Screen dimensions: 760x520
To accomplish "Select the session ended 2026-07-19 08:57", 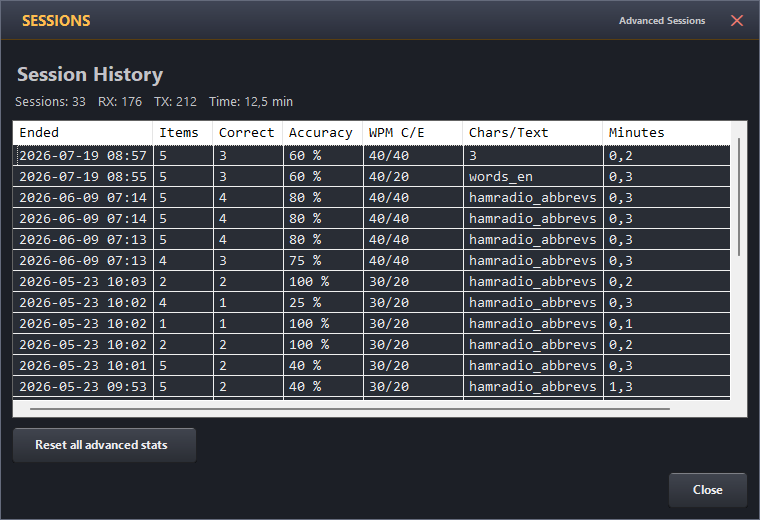I will 372,156.
